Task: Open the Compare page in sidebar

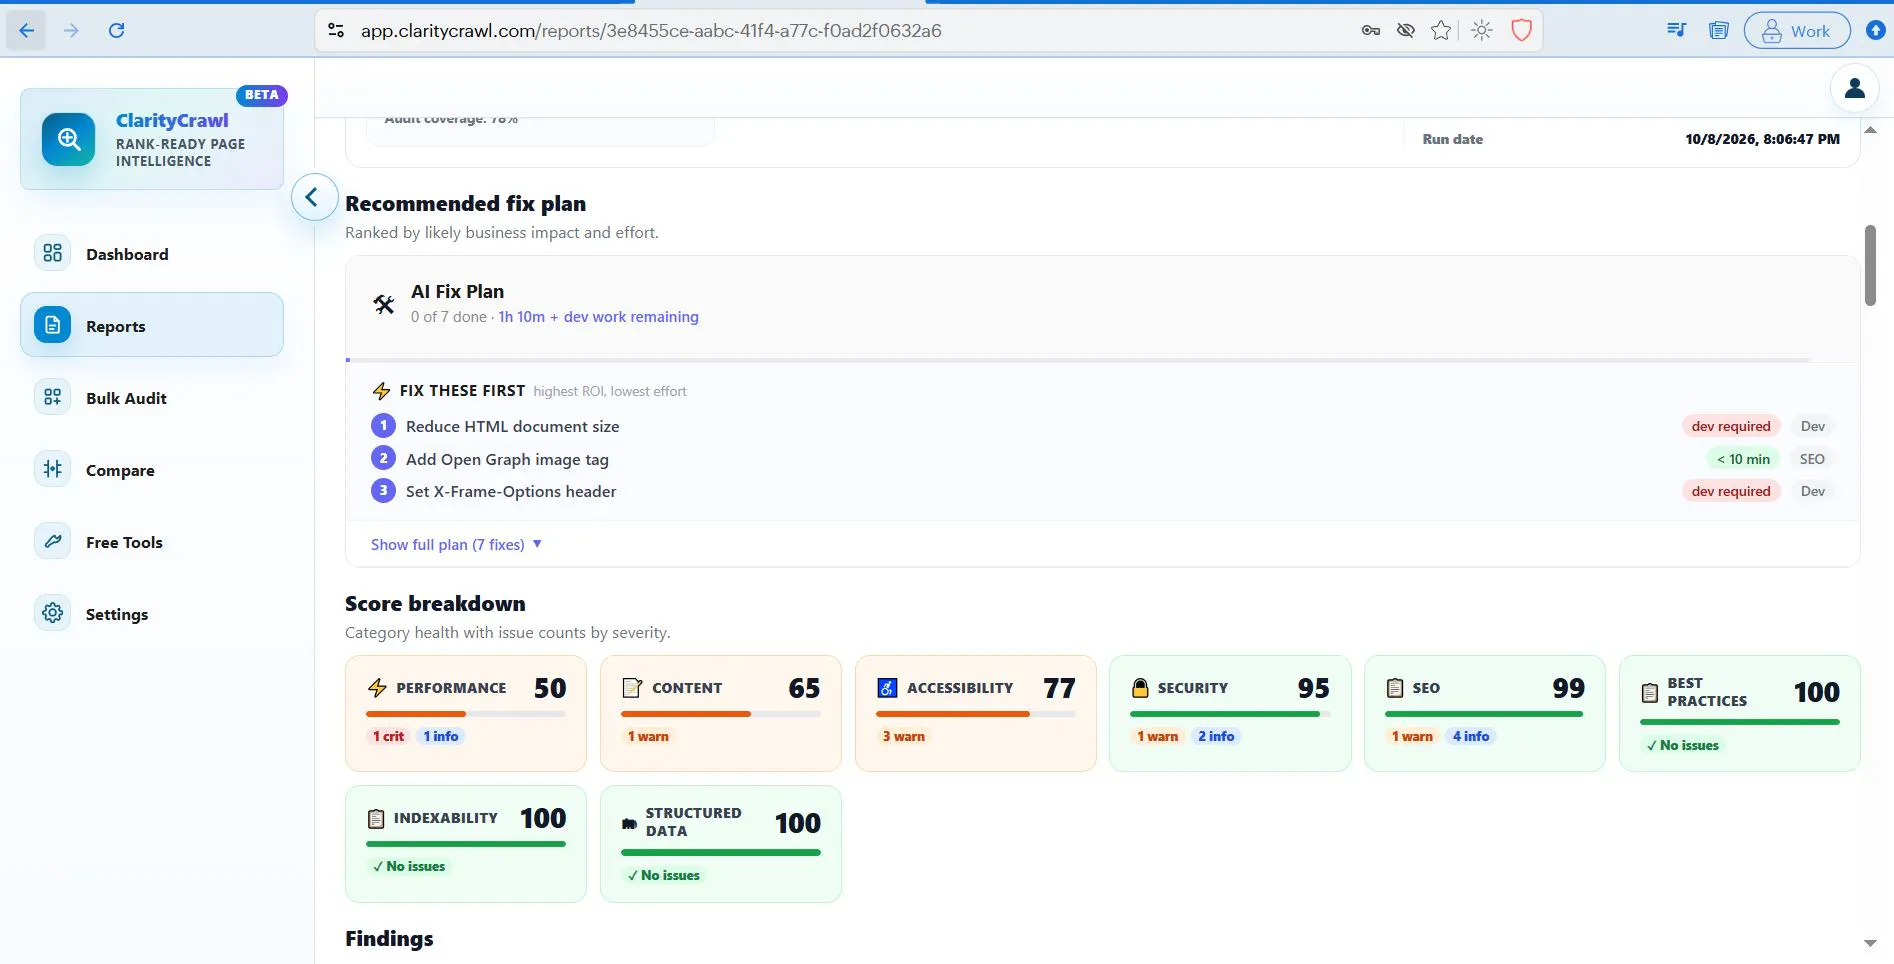Action: point(152,470)
